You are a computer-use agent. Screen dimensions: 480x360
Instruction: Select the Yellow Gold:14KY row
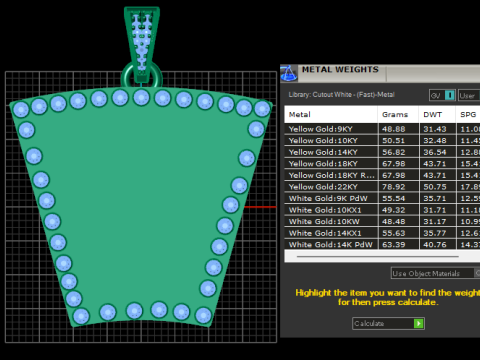point(382,152)
